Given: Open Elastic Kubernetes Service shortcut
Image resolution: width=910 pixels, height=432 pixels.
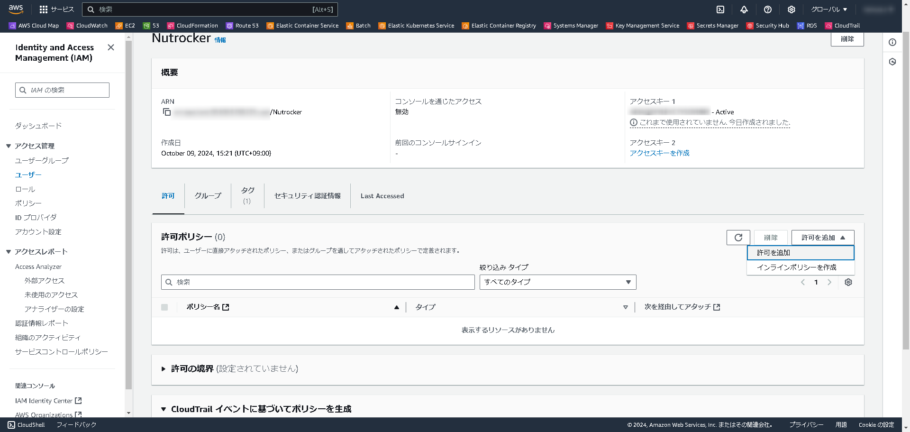Looking at the screenshot, I should pyautogui.click(x=417, y=26).
